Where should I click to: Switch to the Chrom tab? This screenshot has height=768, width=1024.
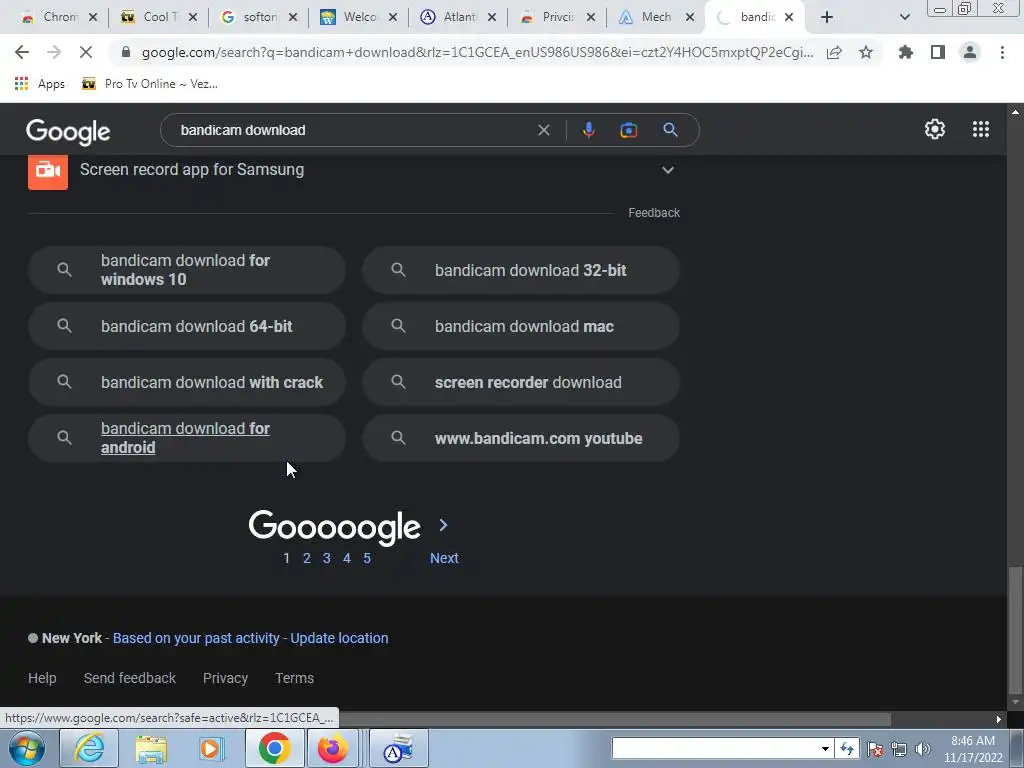tap(58, 17)
